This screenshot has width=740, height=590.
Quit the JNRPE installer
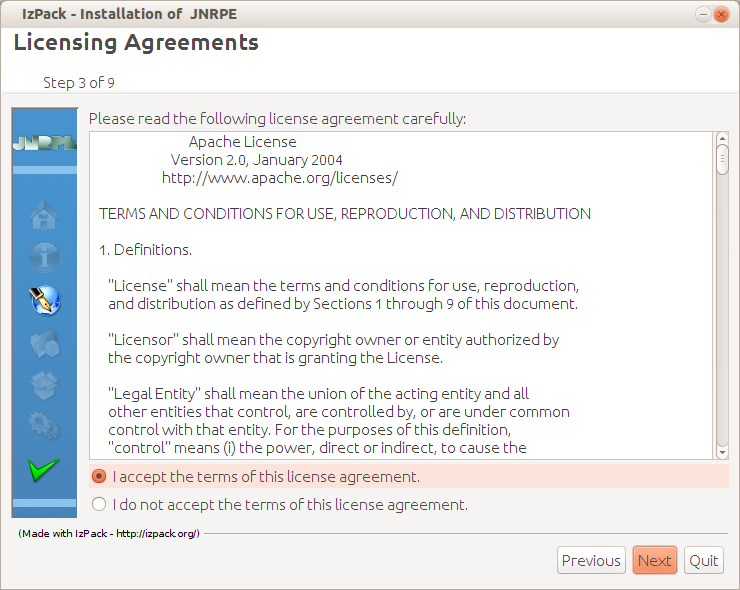pos(704,560)
